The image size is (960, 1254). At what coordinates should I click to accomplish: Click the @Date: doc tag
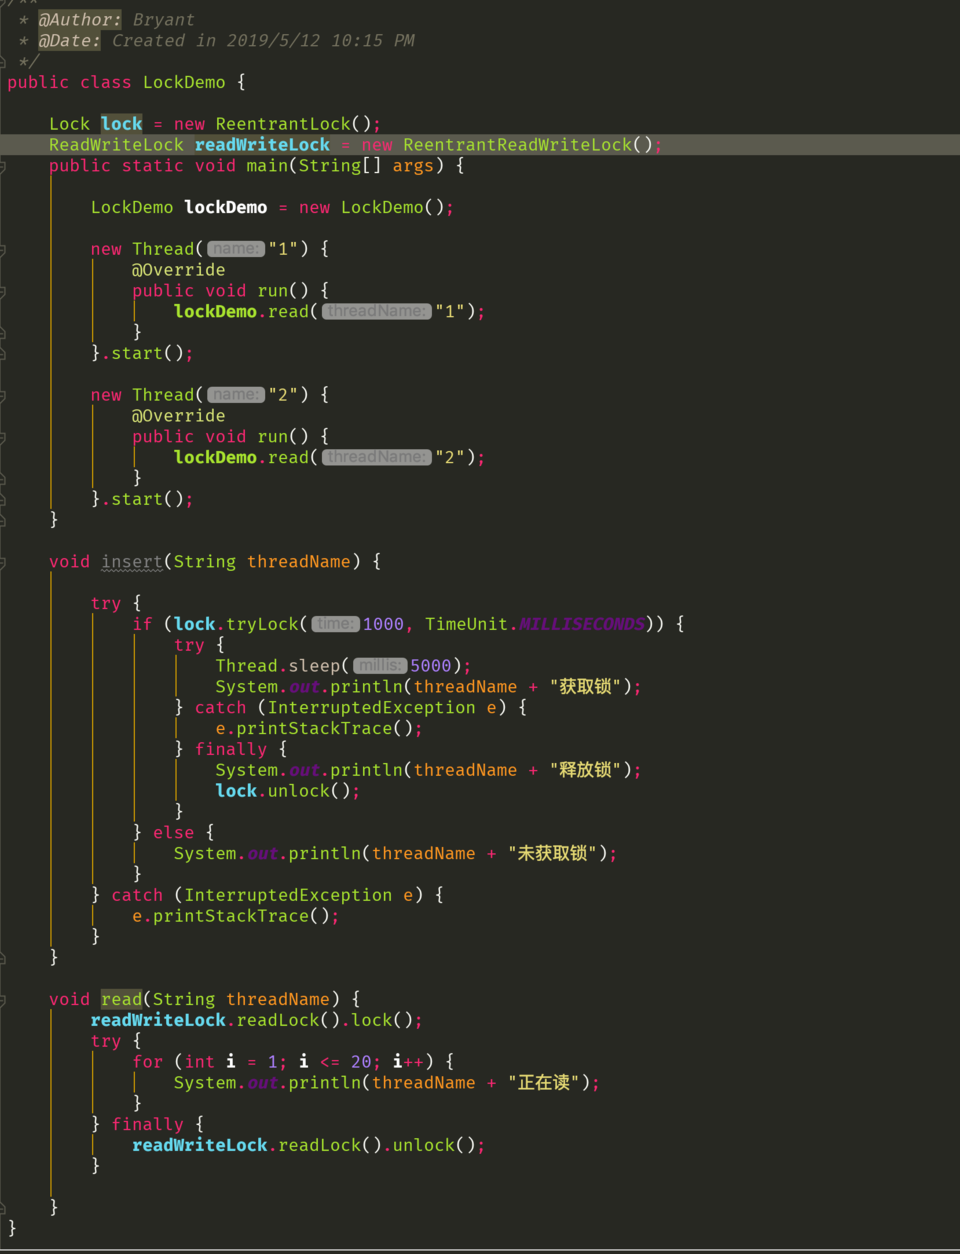click(70, 41)
